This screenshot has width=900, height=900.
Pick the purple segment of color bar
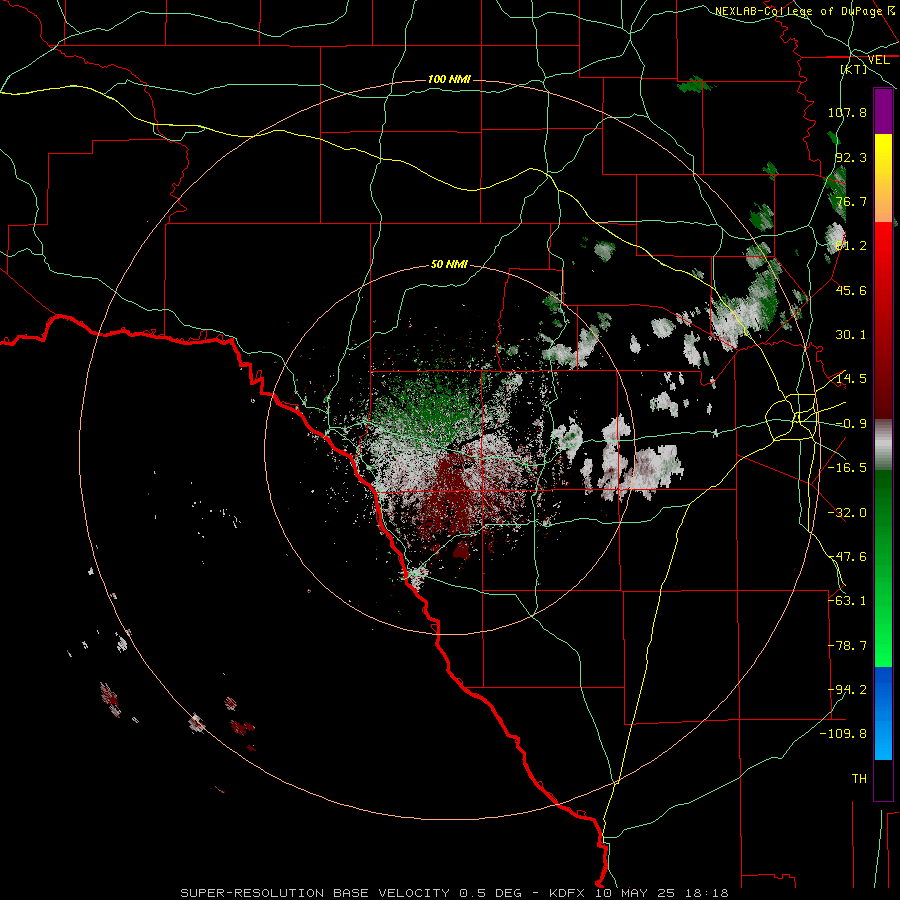click(883, 112)
